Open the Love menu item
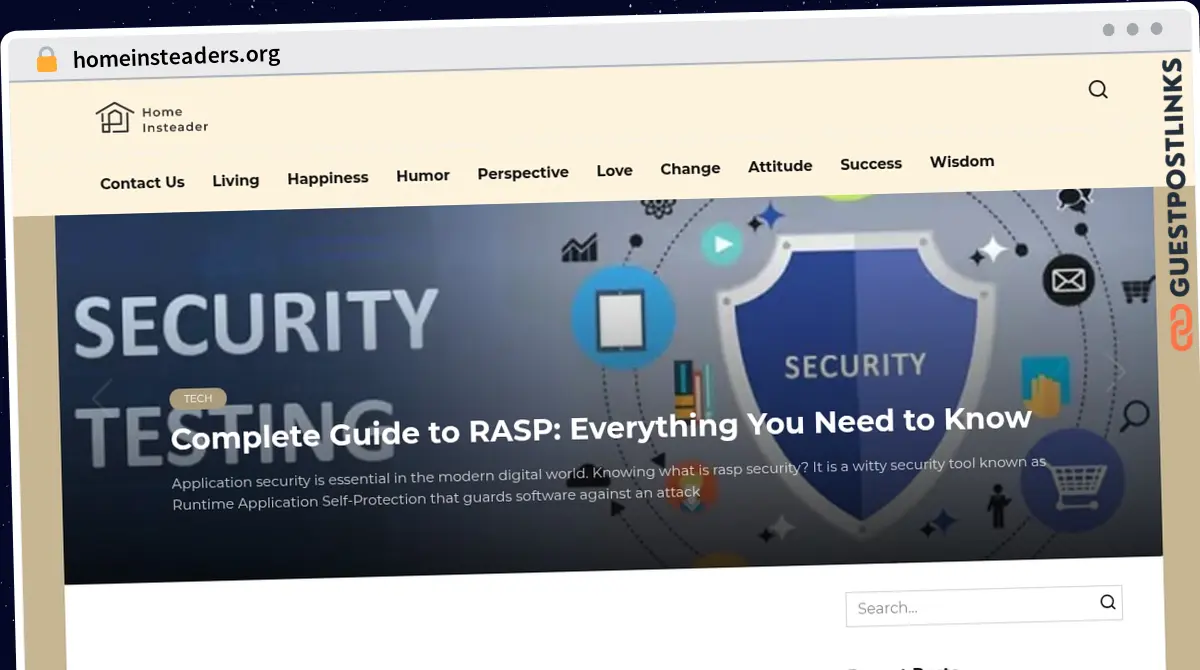 coord(614,171)
